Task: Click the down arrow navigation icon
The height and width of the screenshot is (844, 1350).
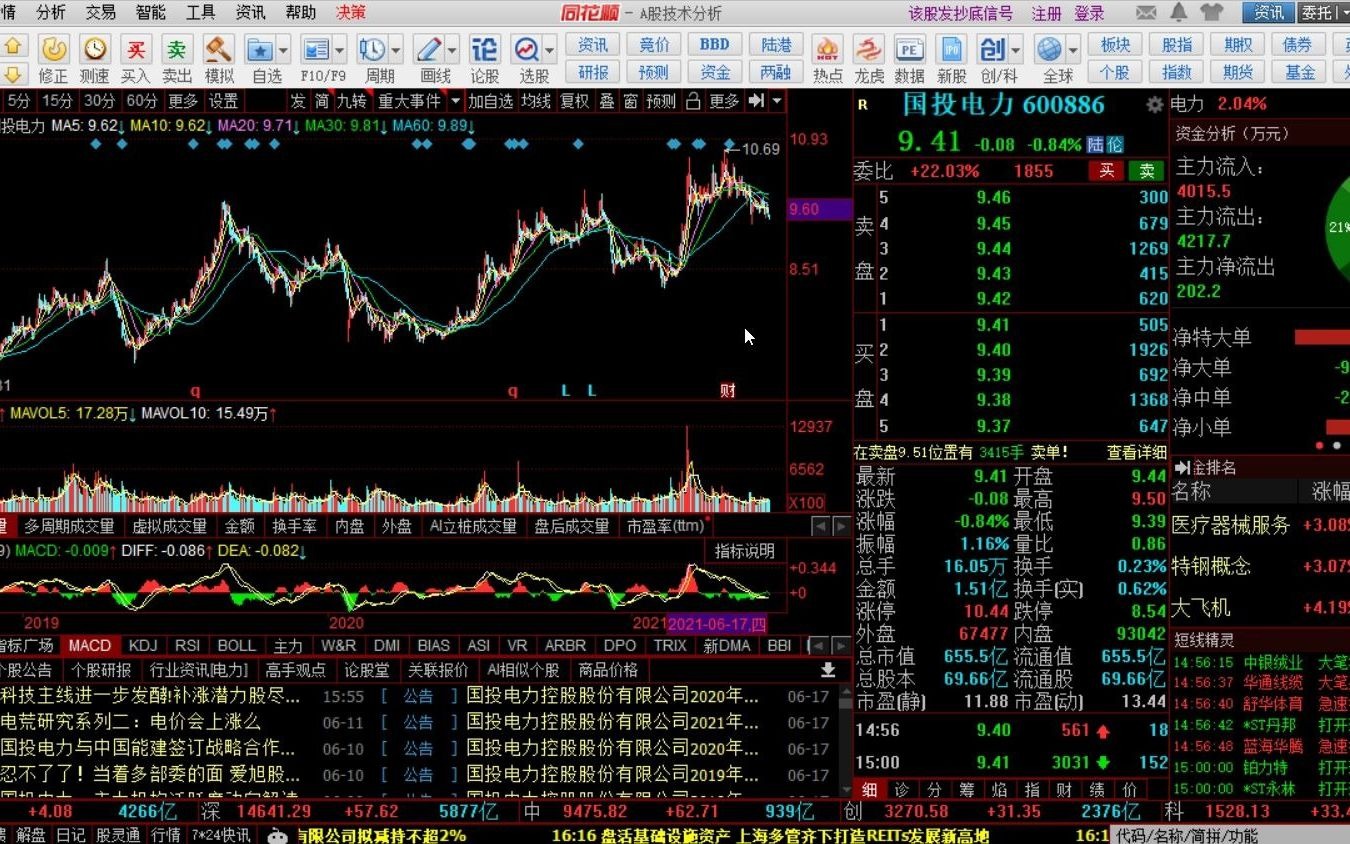Action: coord(13,74)
